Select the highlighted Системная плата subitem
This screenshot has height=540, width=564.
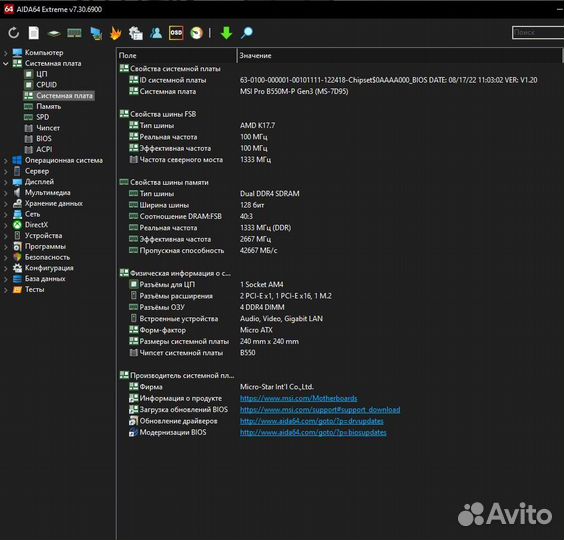[64, 96]
